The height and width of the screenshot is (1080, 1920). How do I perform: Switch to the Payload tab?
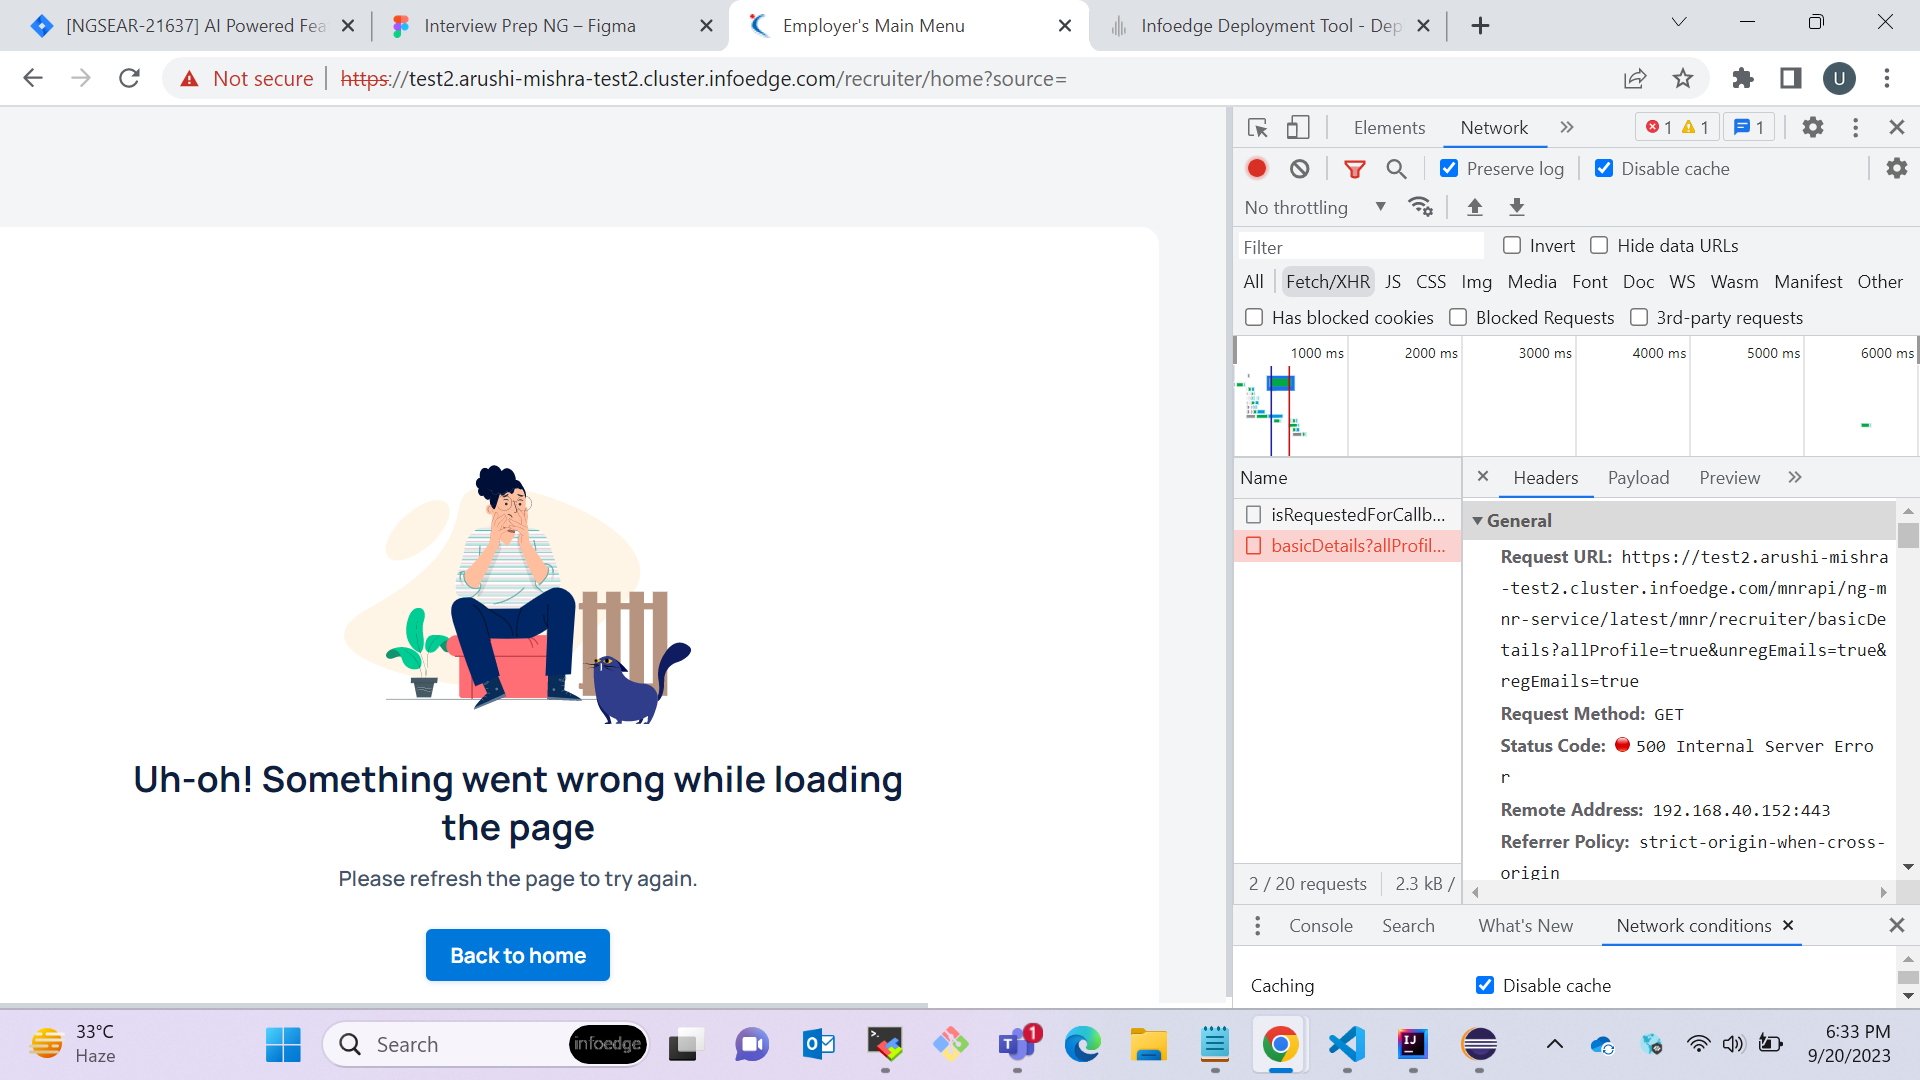click(x=1638, y=478)
